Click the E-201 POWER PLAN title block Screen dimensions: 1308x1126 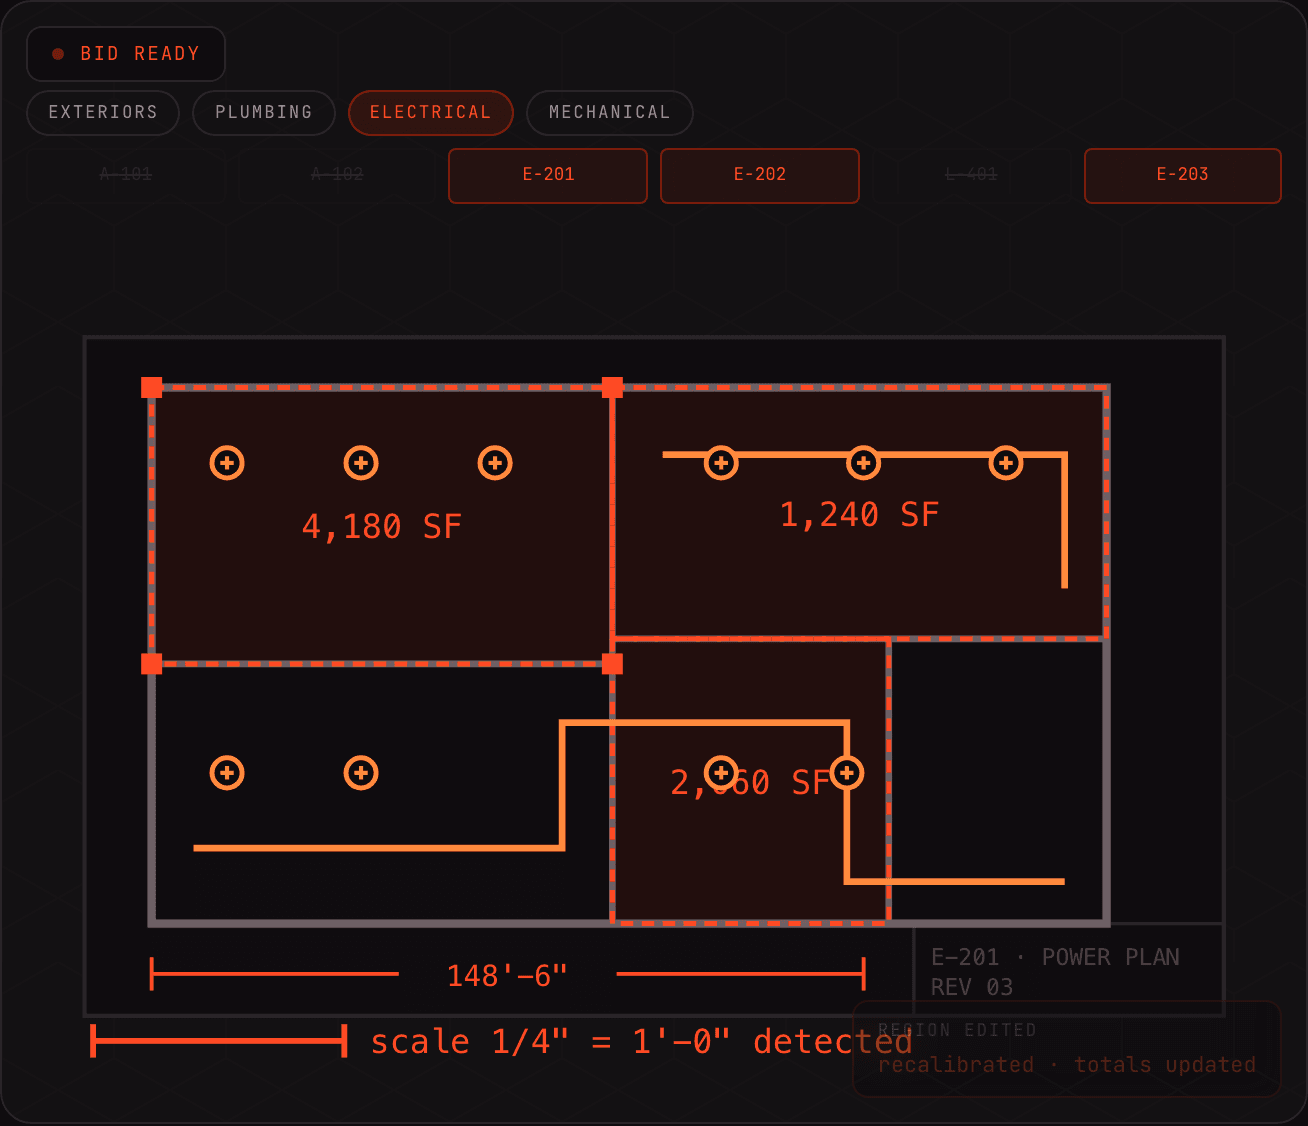1068,970
